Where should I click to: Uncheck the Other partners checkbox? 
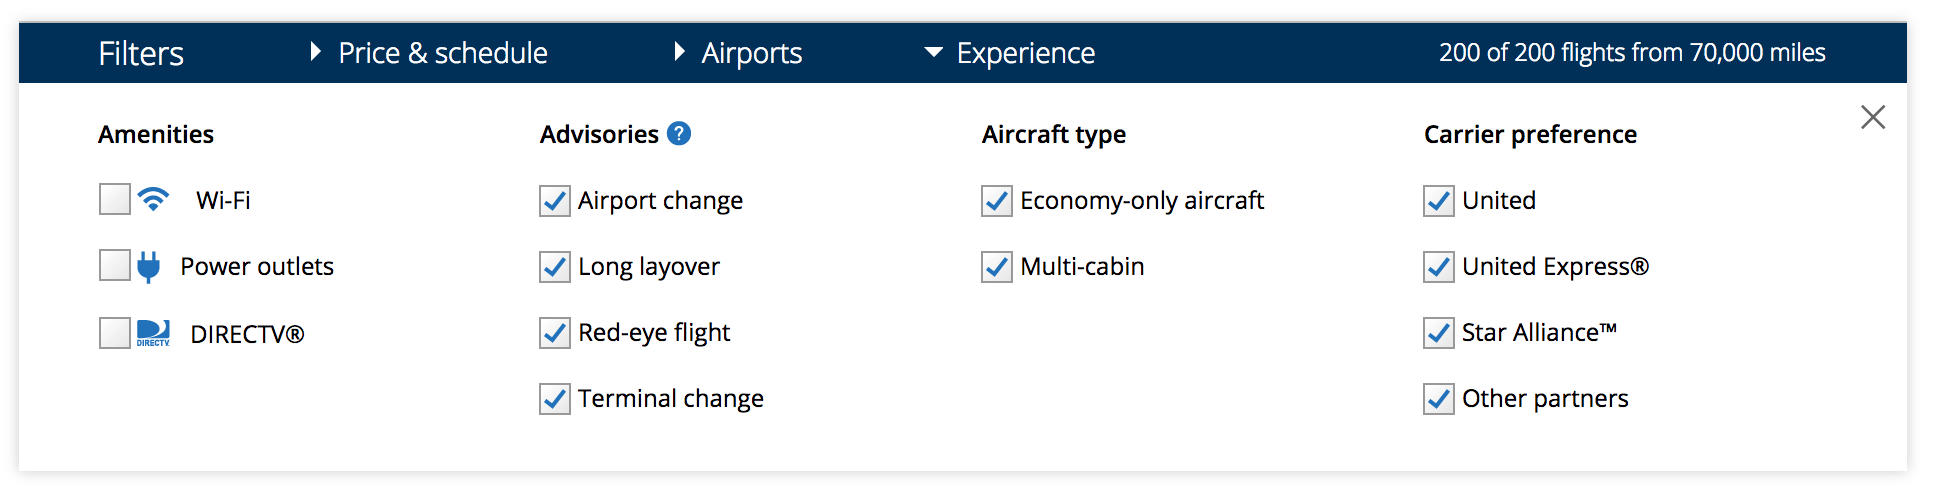point(1439,399)
